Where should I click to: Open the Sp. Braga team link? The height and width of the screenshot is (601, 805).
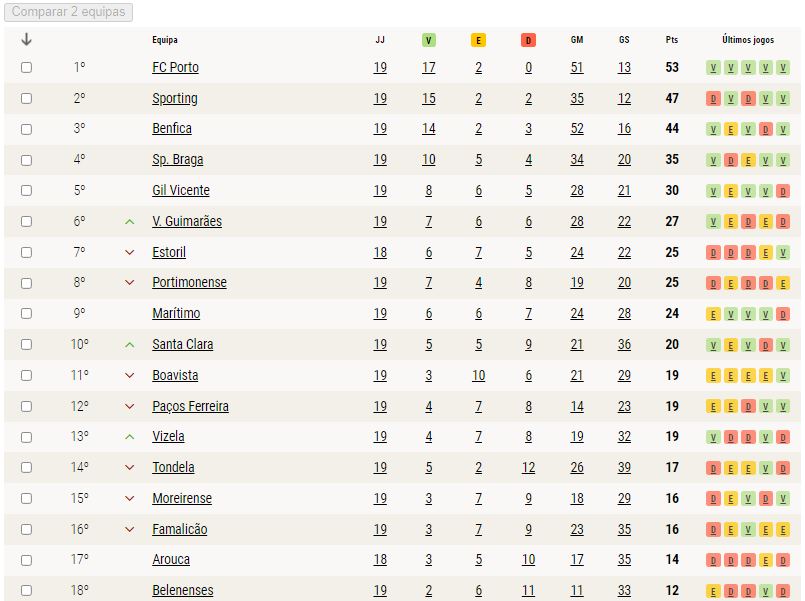click(178, 160)
